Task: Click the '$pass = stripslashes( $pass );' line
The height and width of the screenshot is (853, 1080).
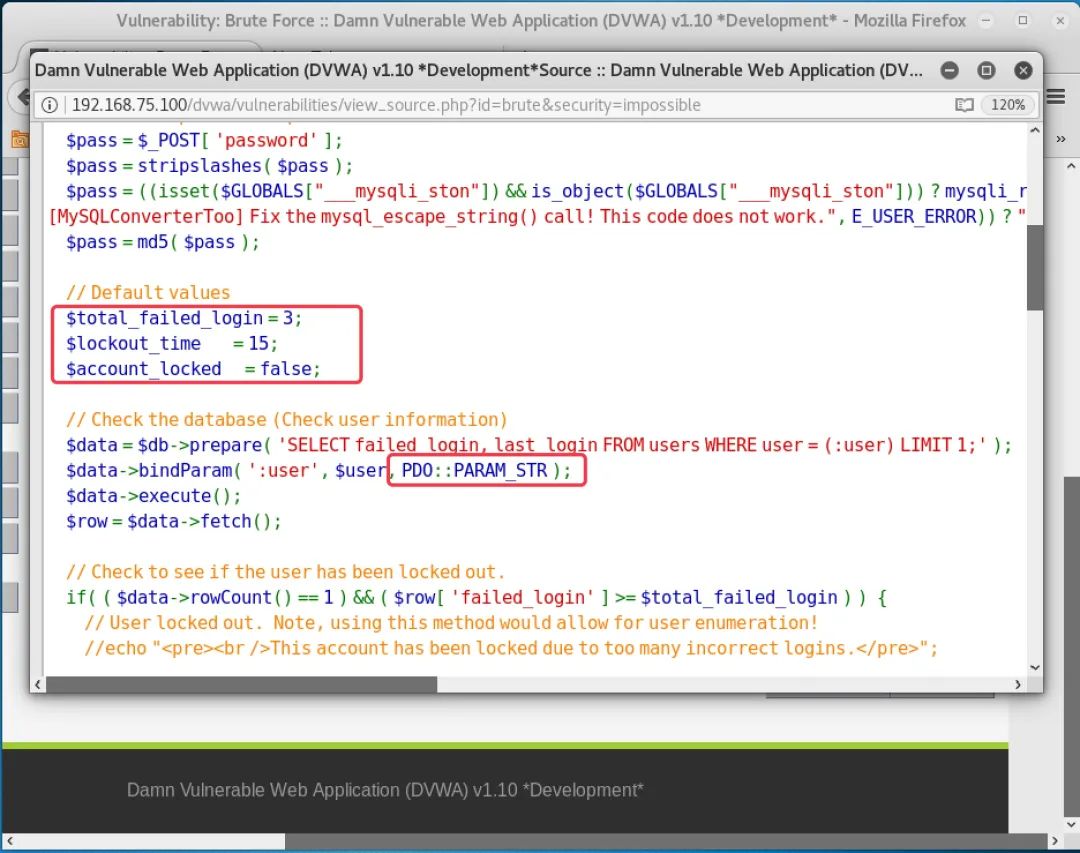Action: (209, 166)
